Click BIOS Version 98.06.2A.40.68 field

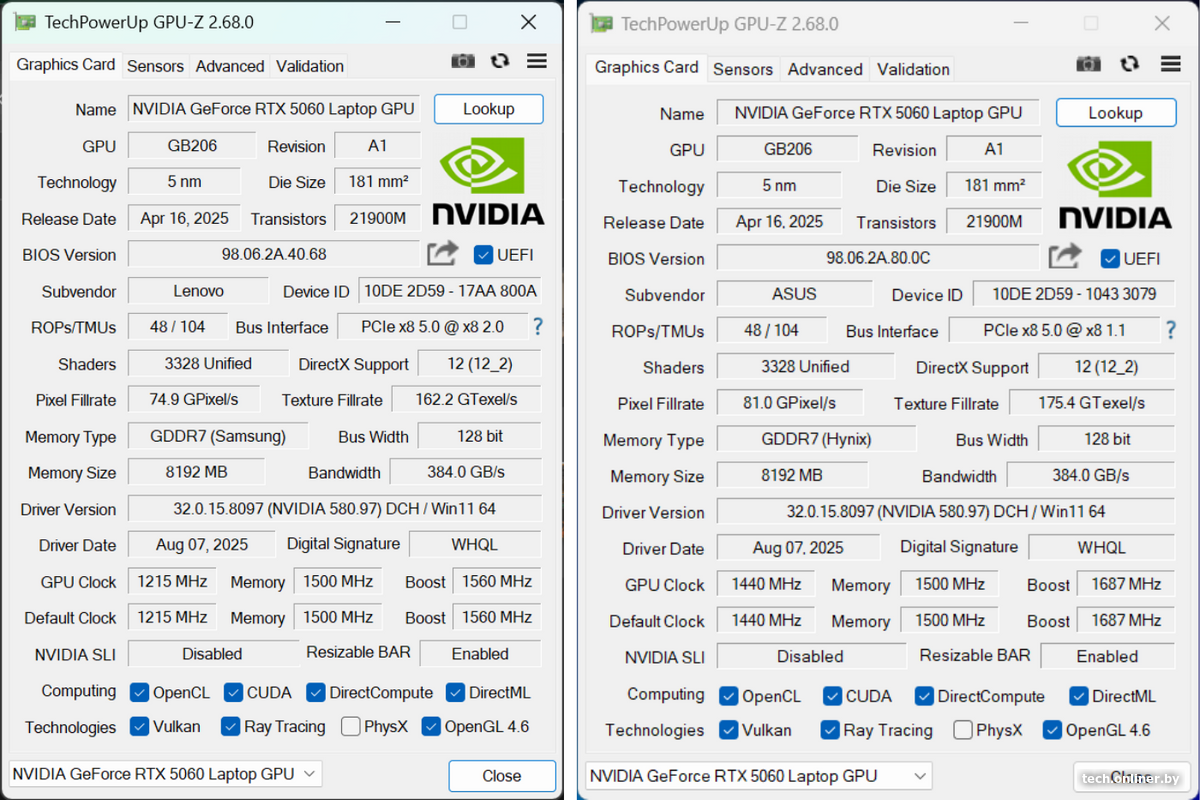274,254
